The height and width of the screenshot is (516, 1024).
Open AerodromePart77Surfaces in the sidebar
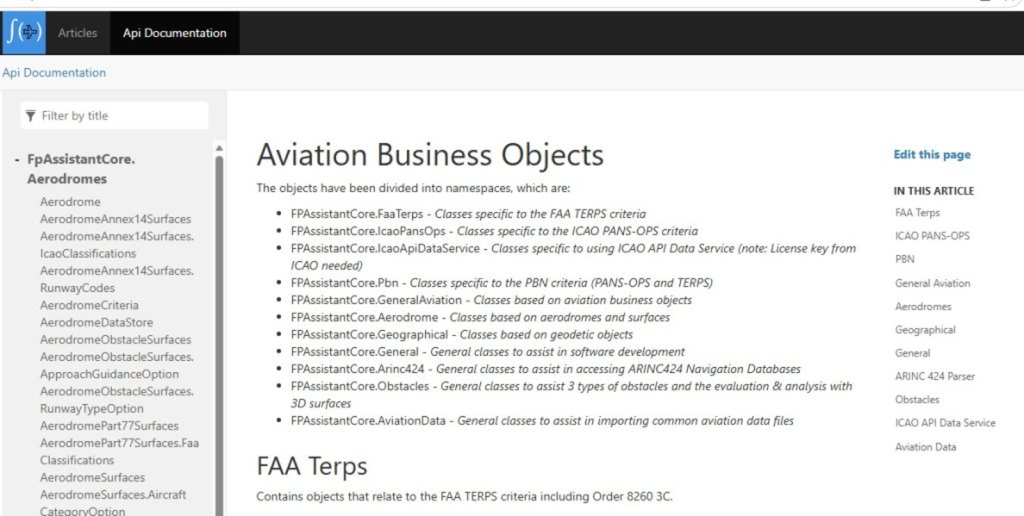click(x=109, y=426)
